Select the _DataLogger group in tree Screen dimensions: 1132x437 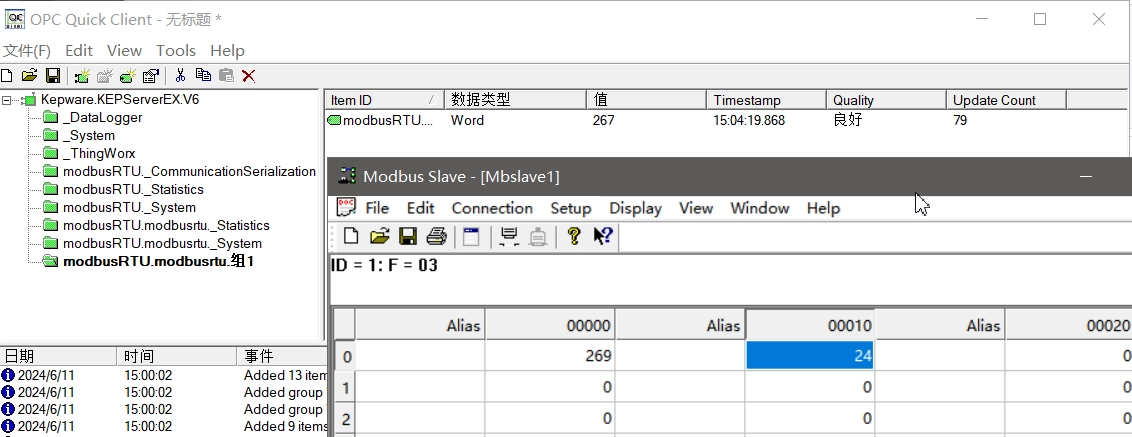coord(102,118)
